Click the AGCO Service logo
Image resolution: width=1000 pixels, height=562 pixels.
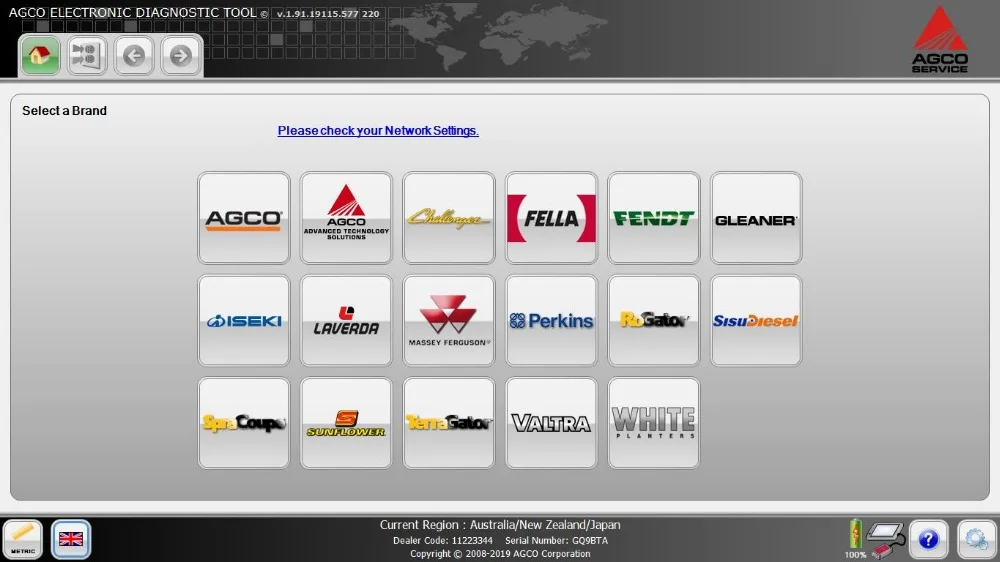(x=939, y=40)
